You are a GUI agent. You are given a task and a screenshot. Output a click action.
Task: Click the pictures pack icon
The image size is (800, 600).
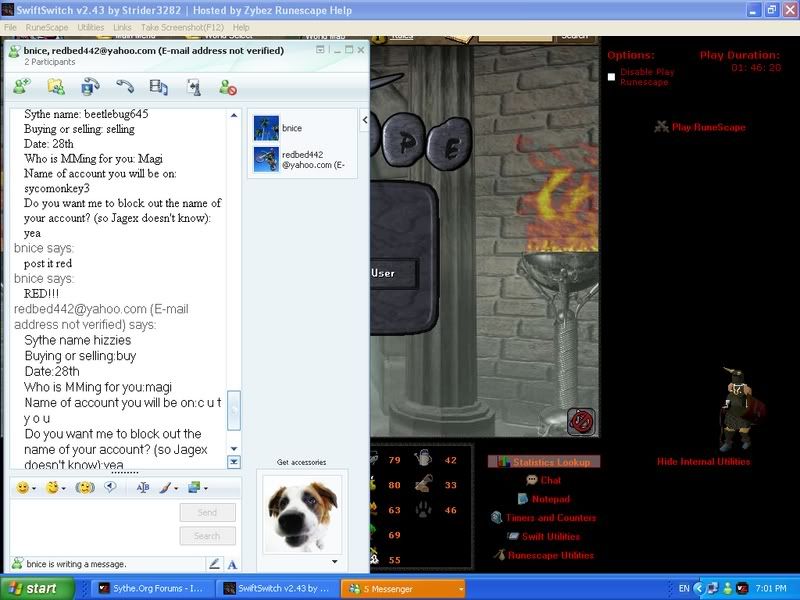point(194,488)
